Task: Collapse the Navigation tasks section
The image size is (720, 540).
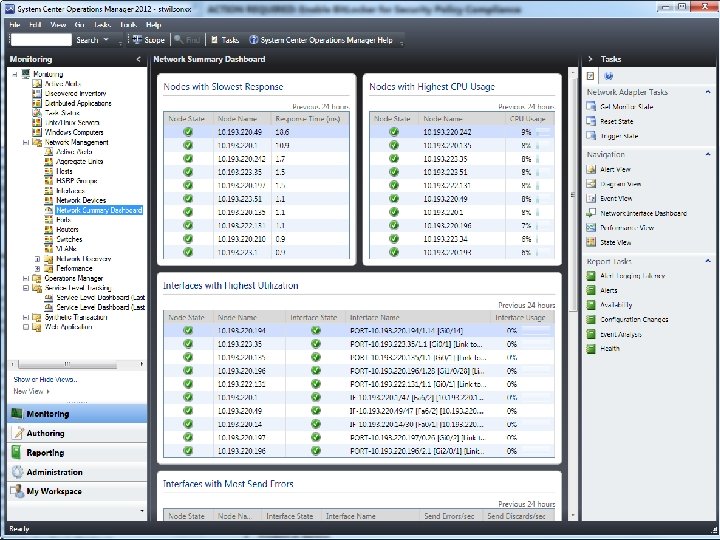Action: click(x=708, y=154)
